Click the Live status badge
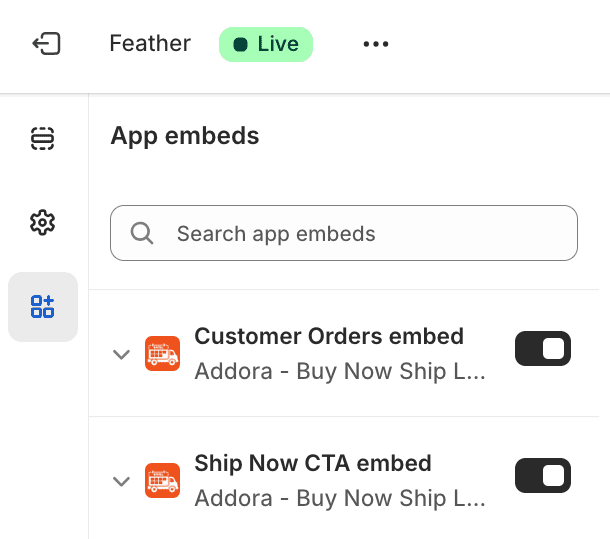The width and height of the screenshot is (610, 539). (x=266, y=44)
